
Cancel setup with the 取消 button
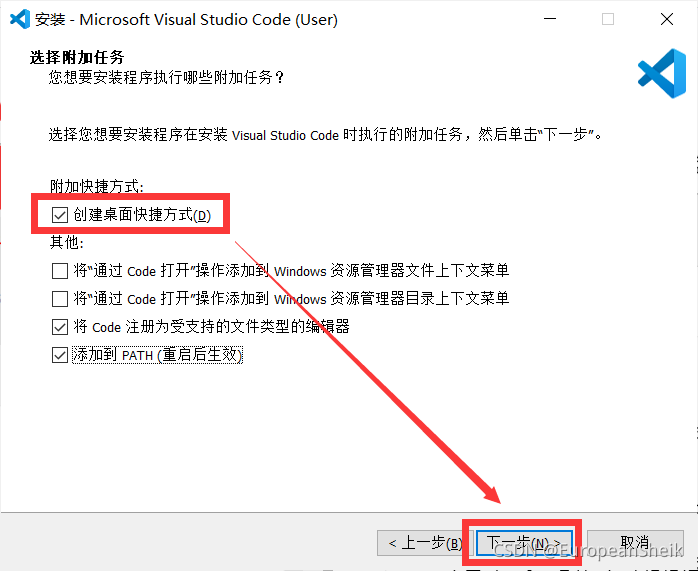coord(635,543)
